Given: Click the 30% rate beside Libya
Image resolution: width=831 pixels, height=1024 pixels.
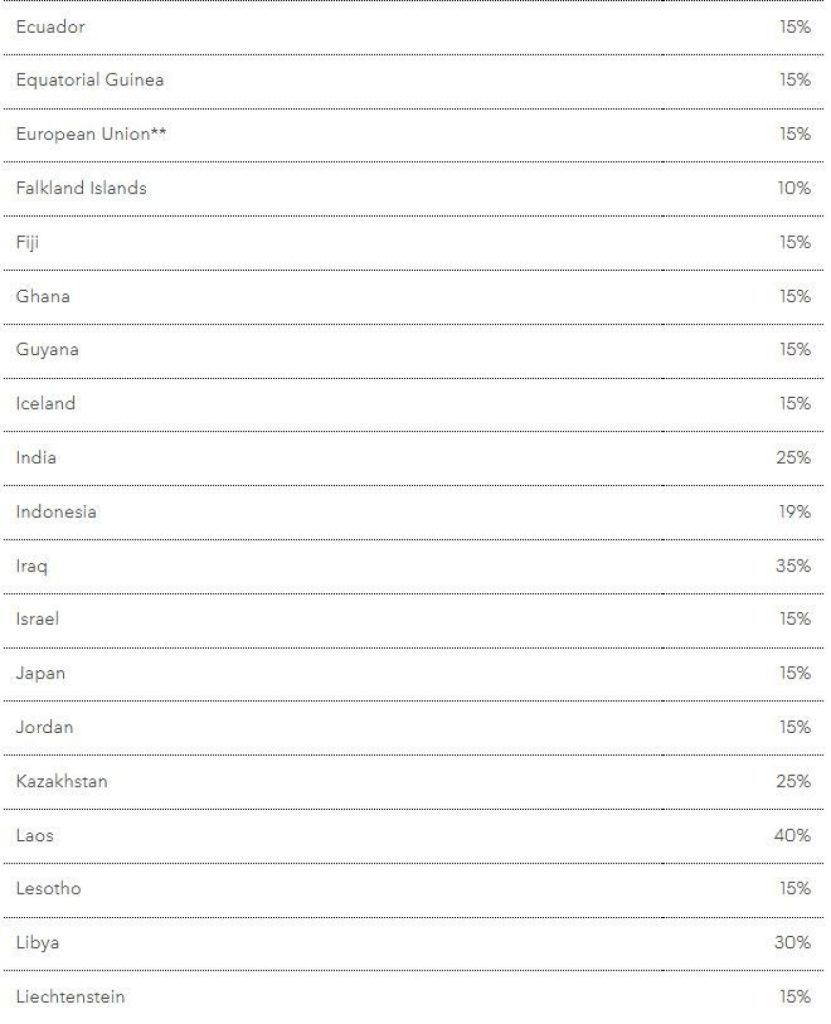Looking at the screenshot, I should (794, 943).
